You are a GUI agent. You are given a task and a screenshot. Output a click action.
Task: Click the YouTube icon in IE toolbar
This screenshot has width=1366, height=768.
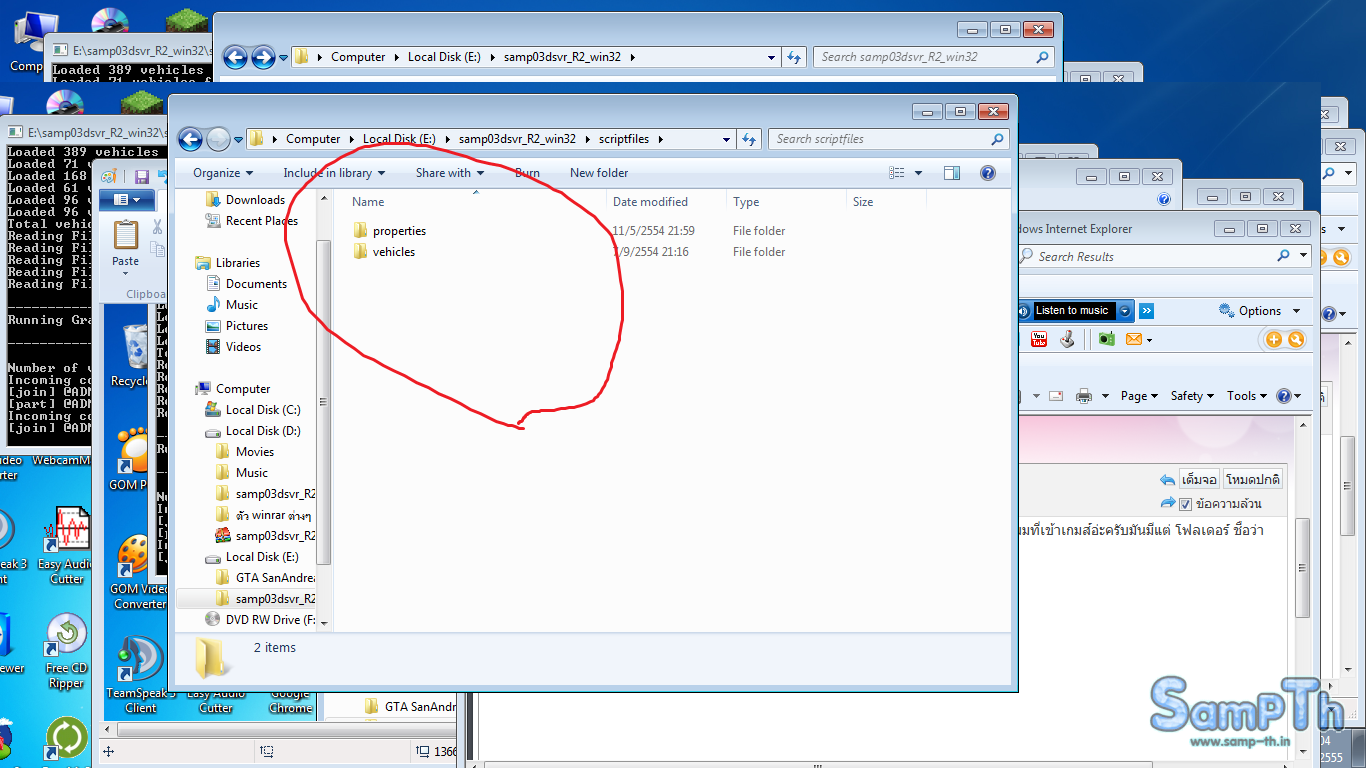click(x=1039, y=339)
